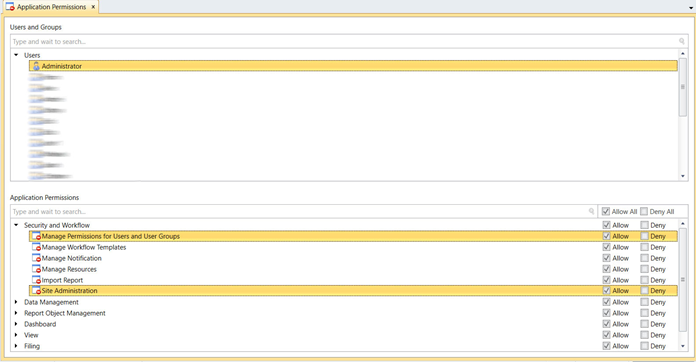Click the Manage Notification icon
Viewport: 696px width, 362px height.
coord(36,258)
